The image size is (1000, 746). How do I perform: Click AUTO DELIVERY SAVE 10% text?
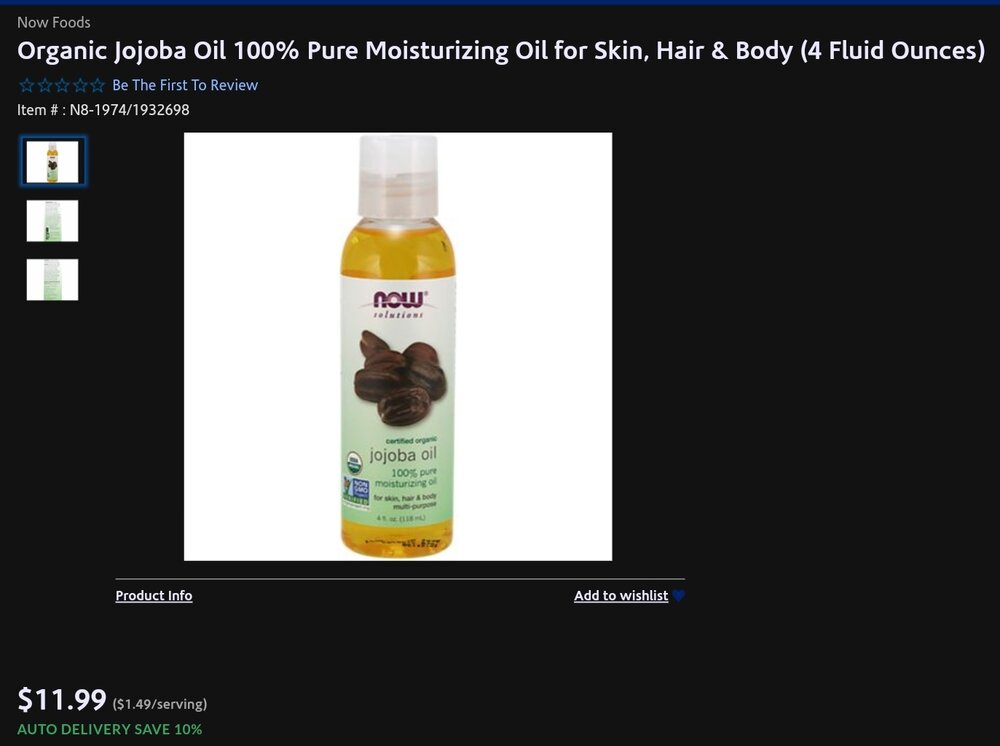click(110, 729)
